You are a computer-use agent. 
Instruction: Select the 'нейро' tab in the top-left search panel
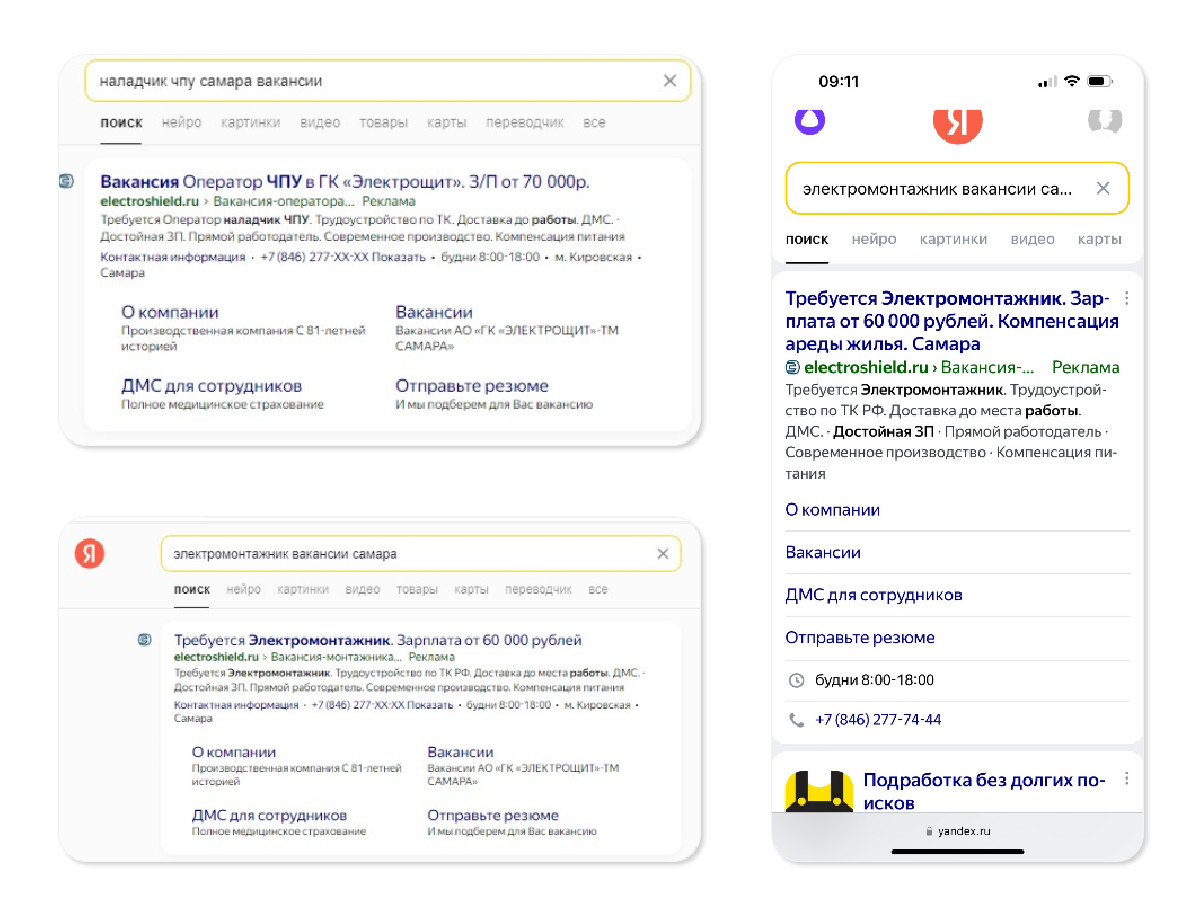tap(182, 123)
